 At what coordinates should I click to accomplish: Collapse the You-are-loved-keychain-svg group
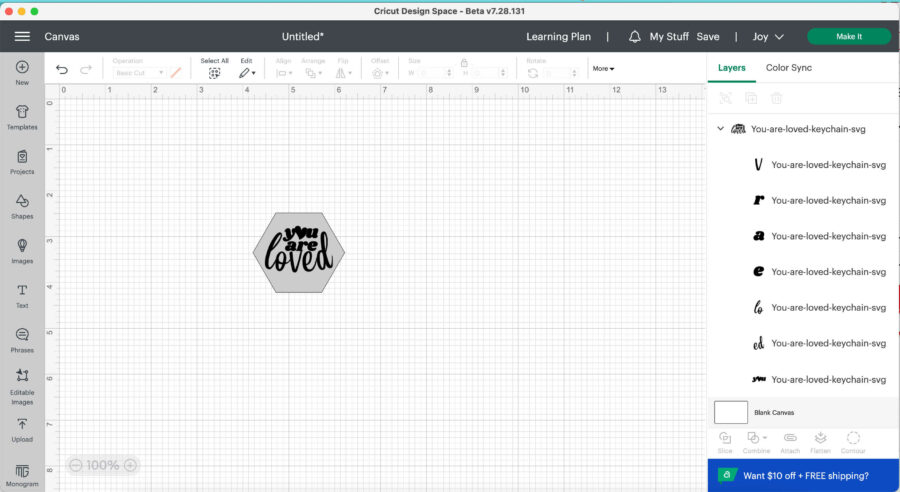point(721,129)
